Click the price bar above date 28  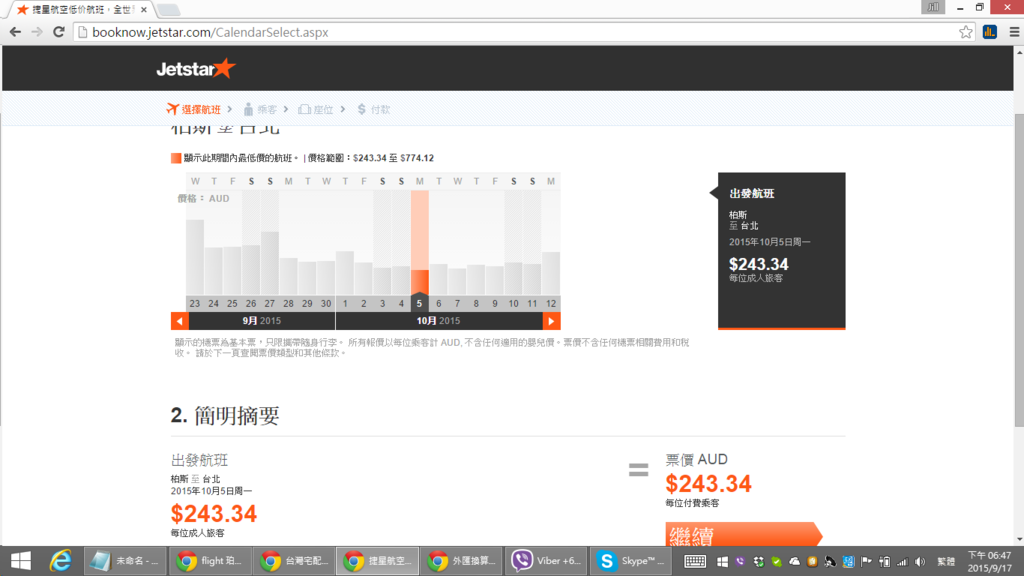pos(289,276)
